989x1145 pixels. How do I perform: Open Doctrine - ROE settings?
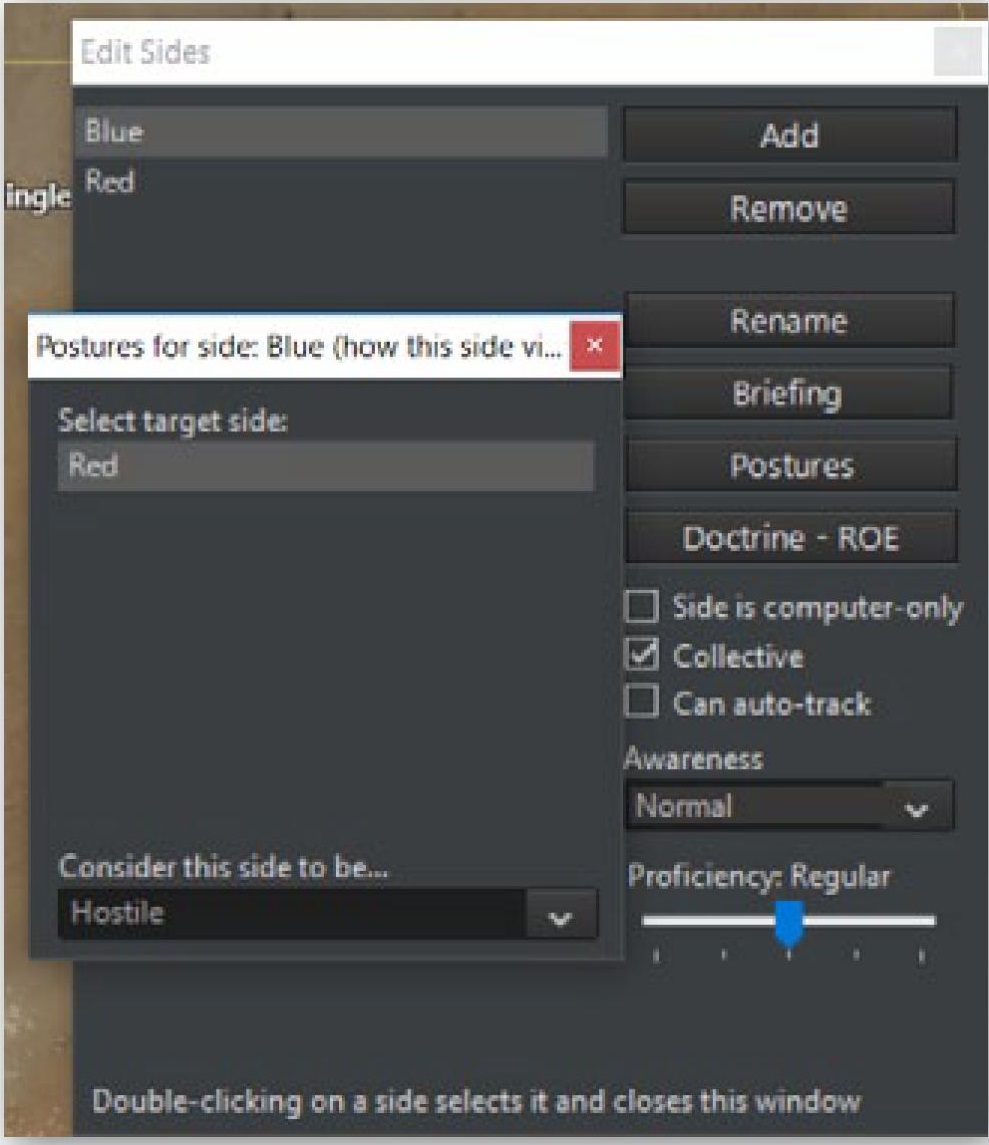791,537
